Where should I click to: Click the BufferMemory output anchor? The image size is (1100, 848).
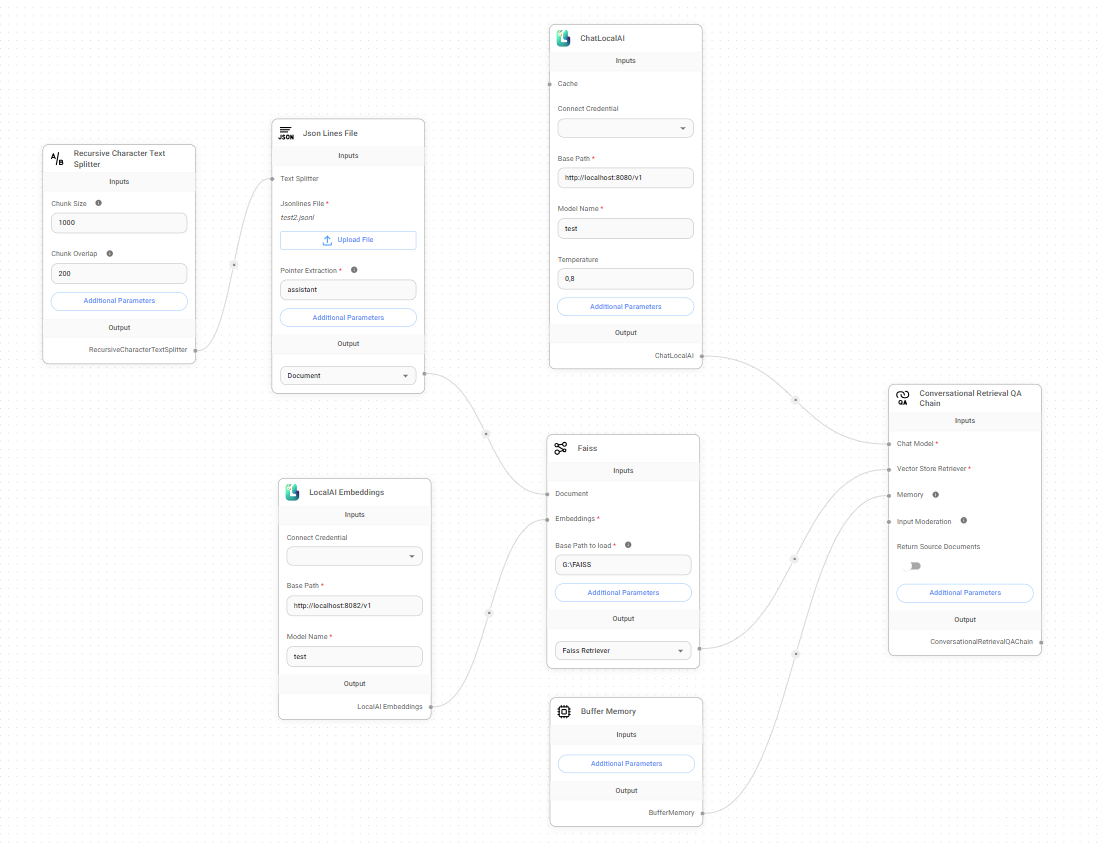[703, 814]
